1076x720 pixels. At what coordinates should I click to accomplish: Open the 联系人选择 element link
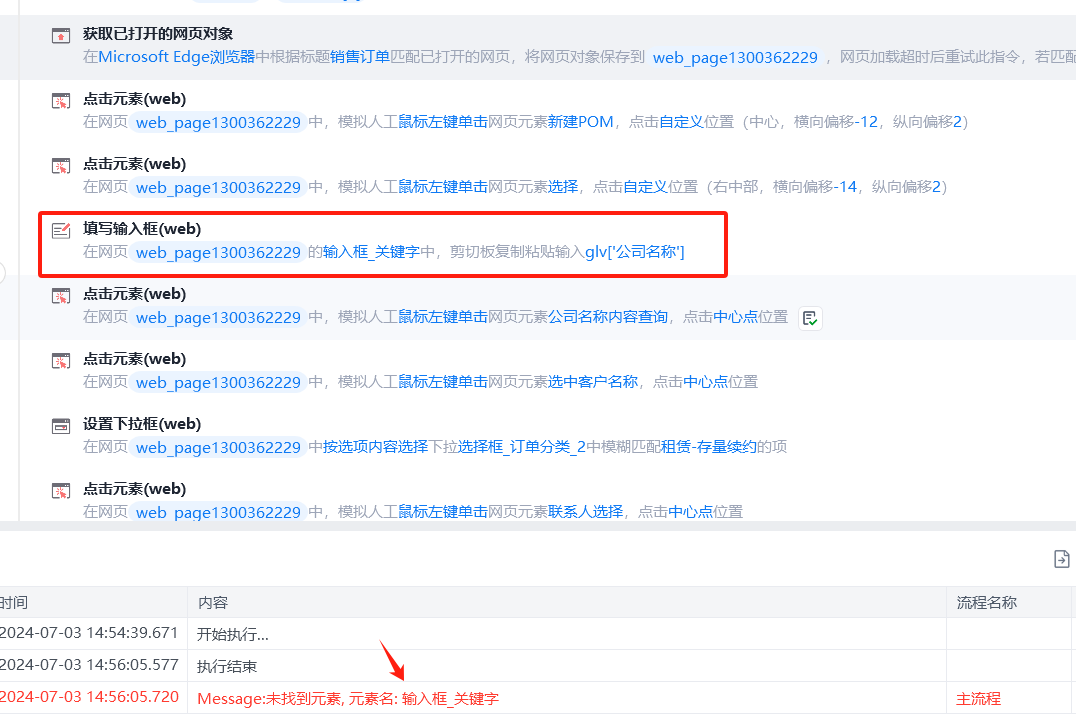point(585,511)
